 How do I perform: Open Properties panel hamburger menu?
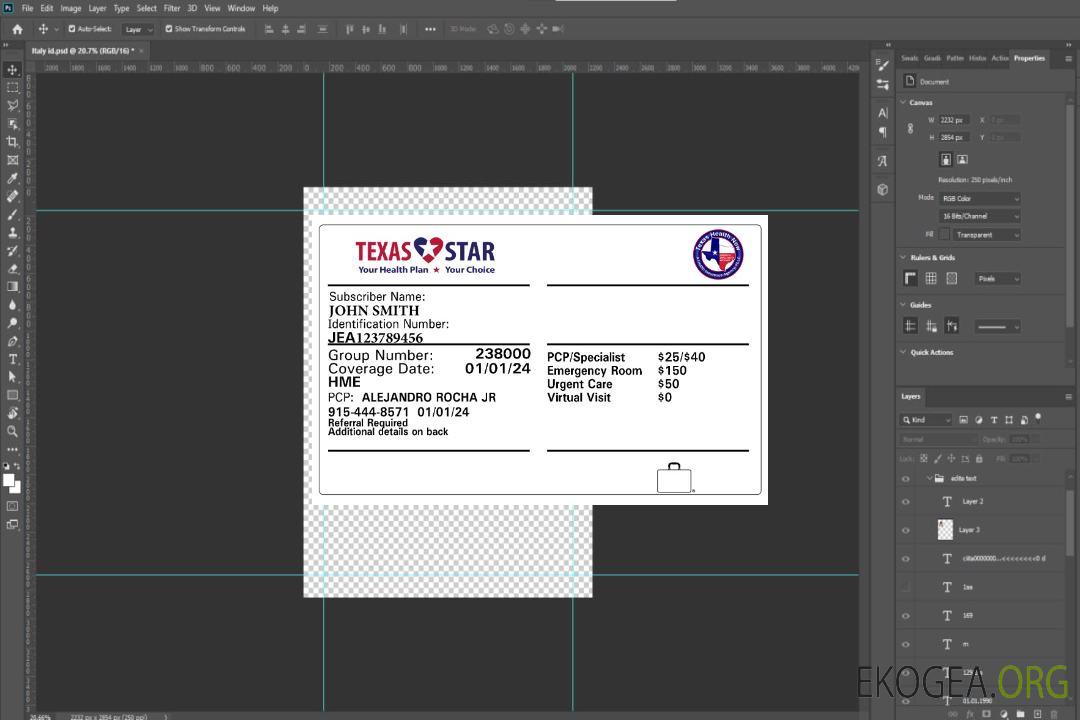1068,59
